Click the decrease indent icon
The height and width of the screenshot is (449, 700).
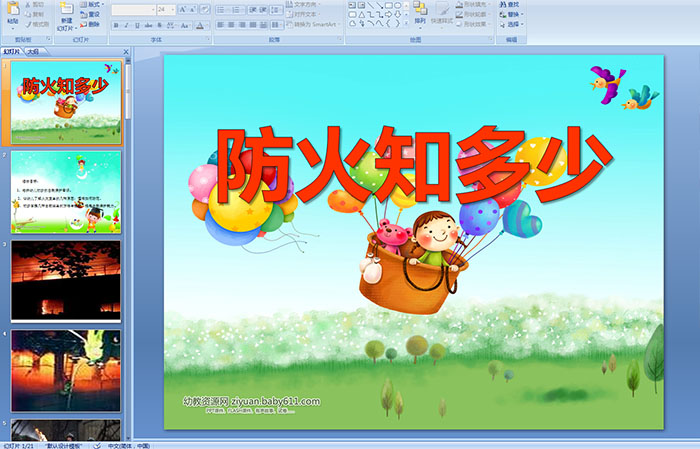[253, 10]
